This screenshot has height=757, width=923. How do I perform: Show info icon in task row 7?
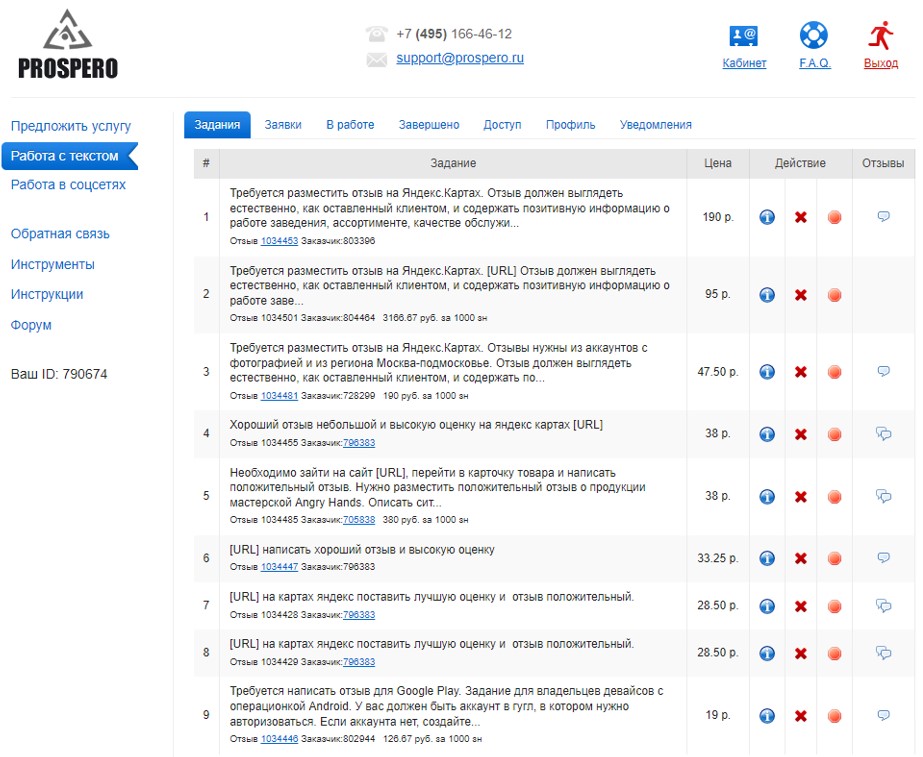766,606
